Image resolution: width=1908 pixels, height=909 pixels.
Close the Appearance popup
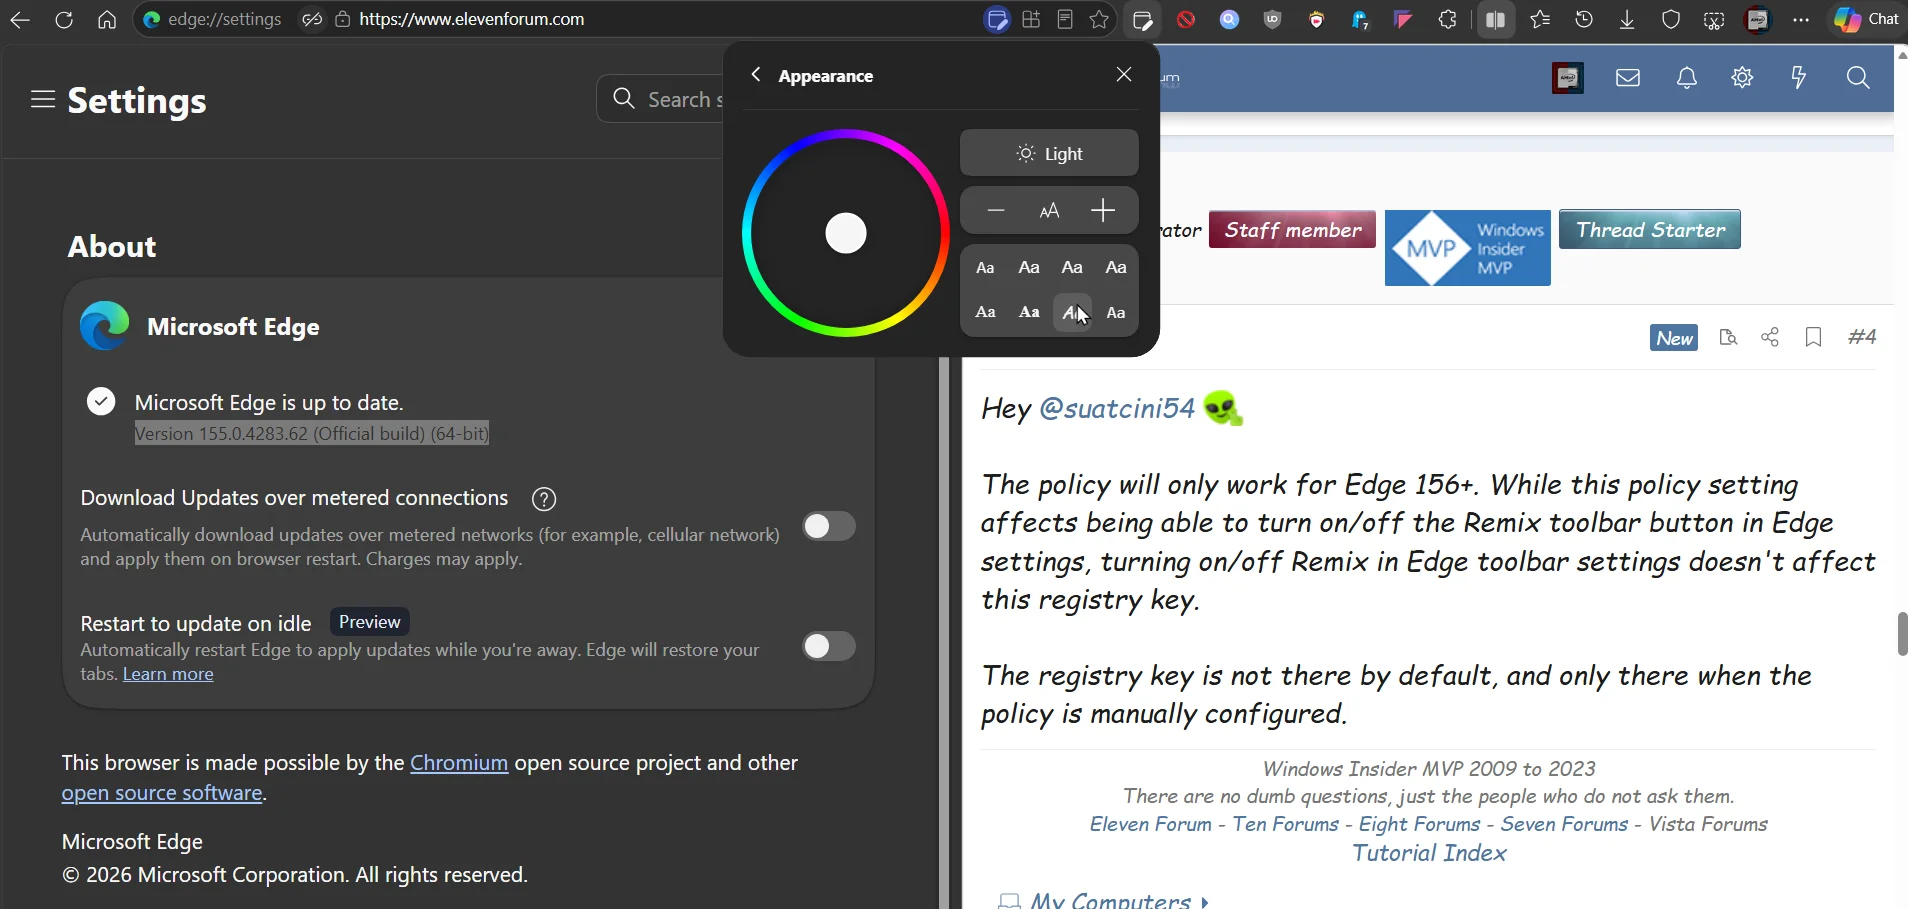1124,75
